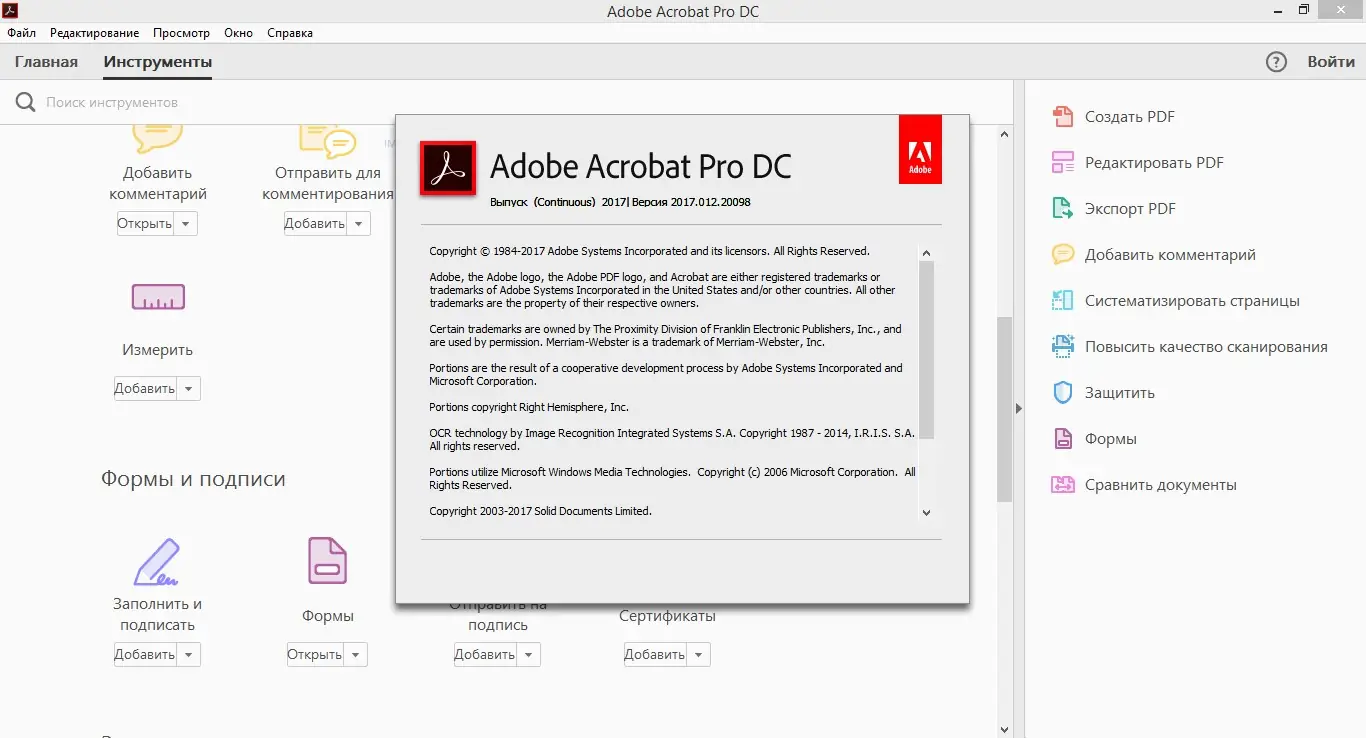Click the tools list scroll-up arrow
Screen dimensions: 1366x738
coord(1005,132)
